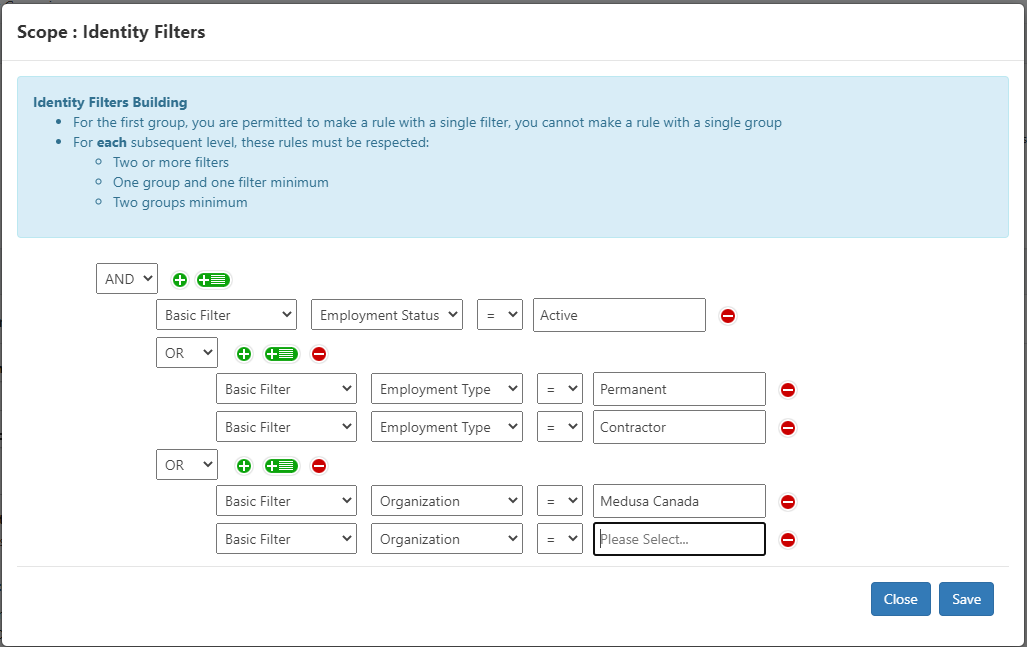Delete the Employment Type OR group
Screen dimensions: 1027x647
(319, 354)
